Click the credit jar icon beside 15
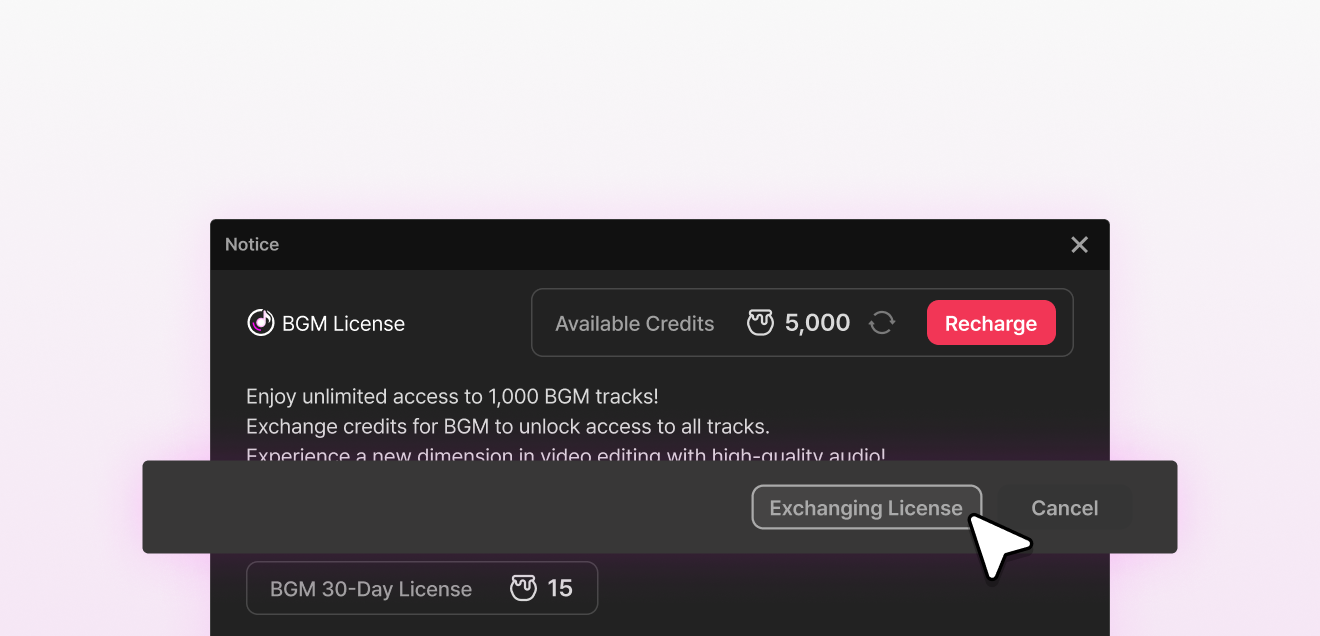The height and width of the screenshot is (636, 1320). (524, 588)
